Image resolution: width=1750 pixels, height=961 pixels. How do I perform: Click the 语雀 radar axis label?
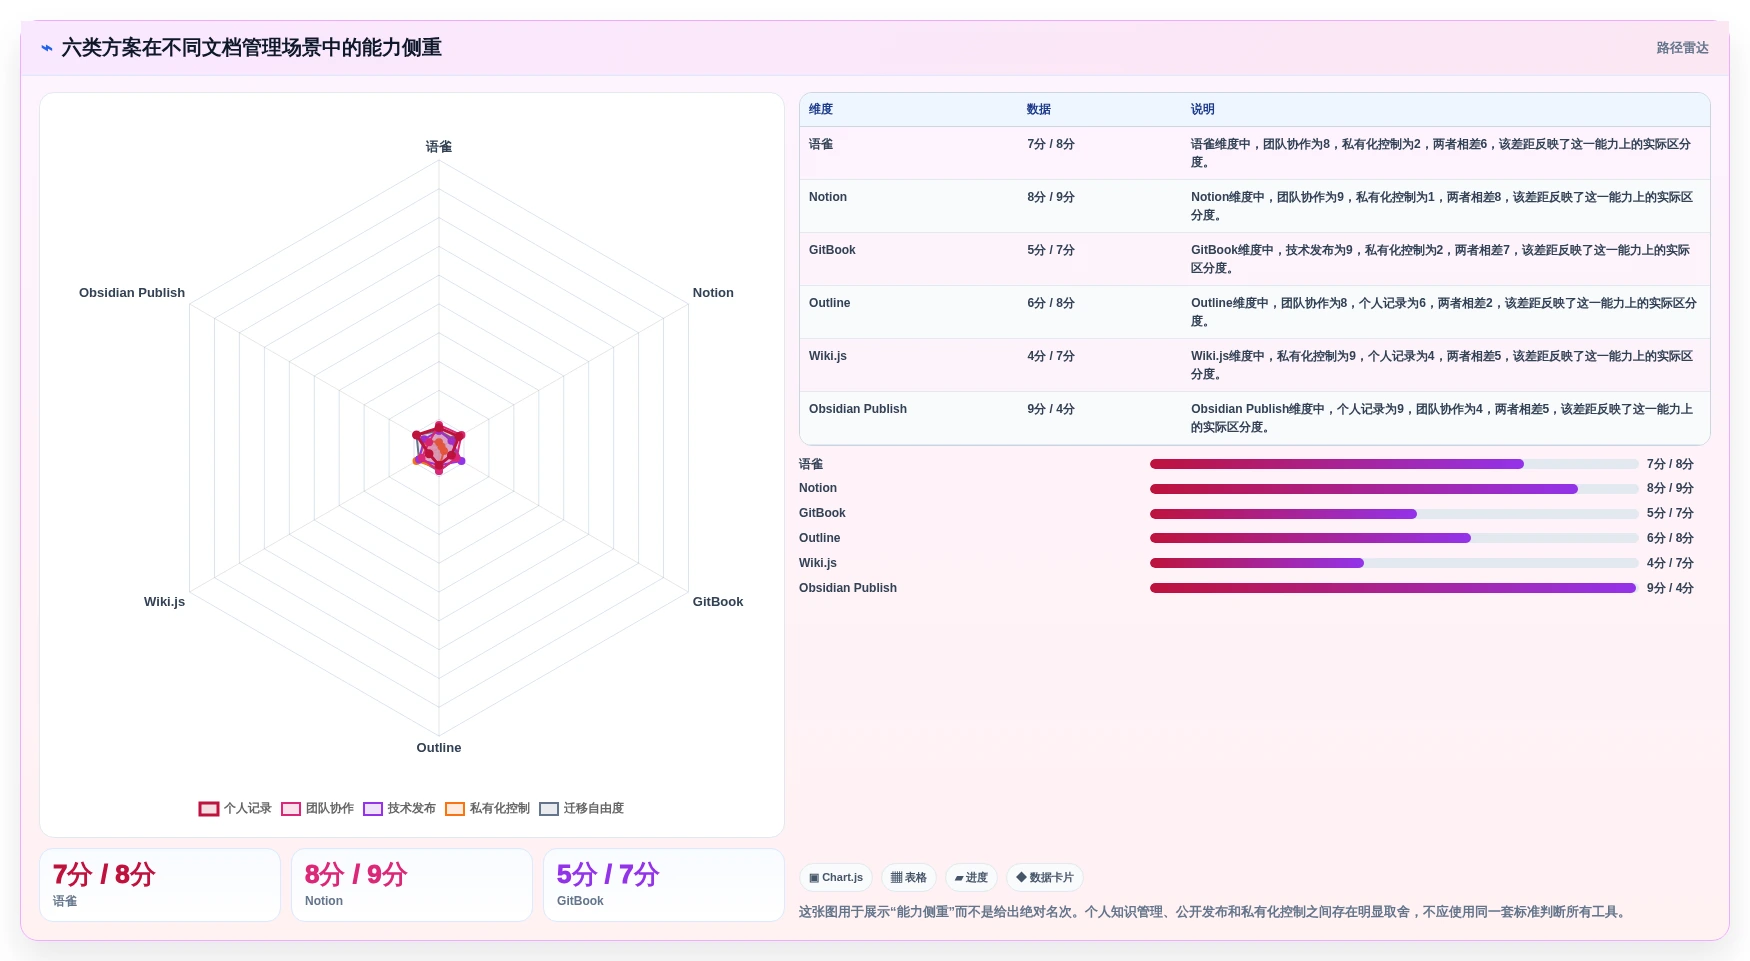439,147
